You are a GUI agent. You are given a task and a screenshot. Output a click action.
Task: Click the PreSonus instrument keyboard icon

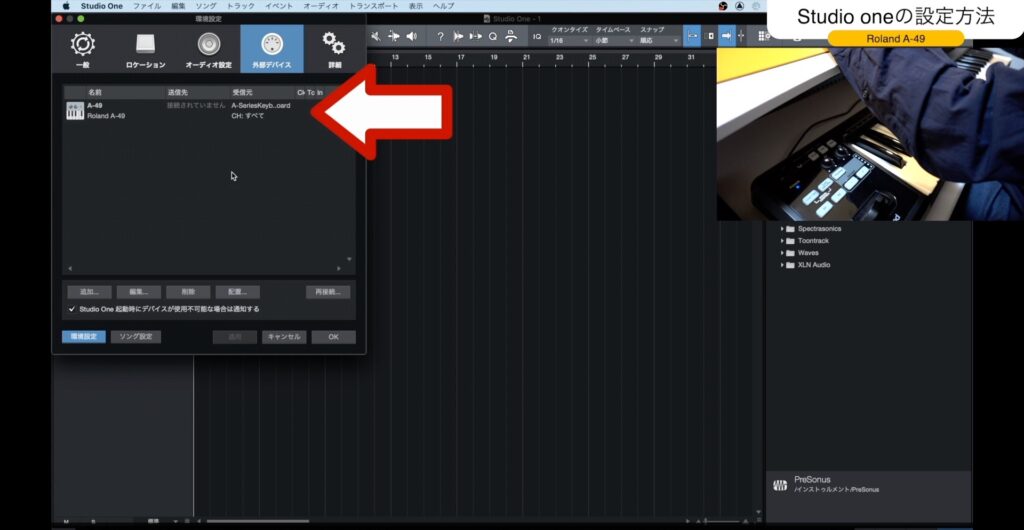(x=780, y=485)
